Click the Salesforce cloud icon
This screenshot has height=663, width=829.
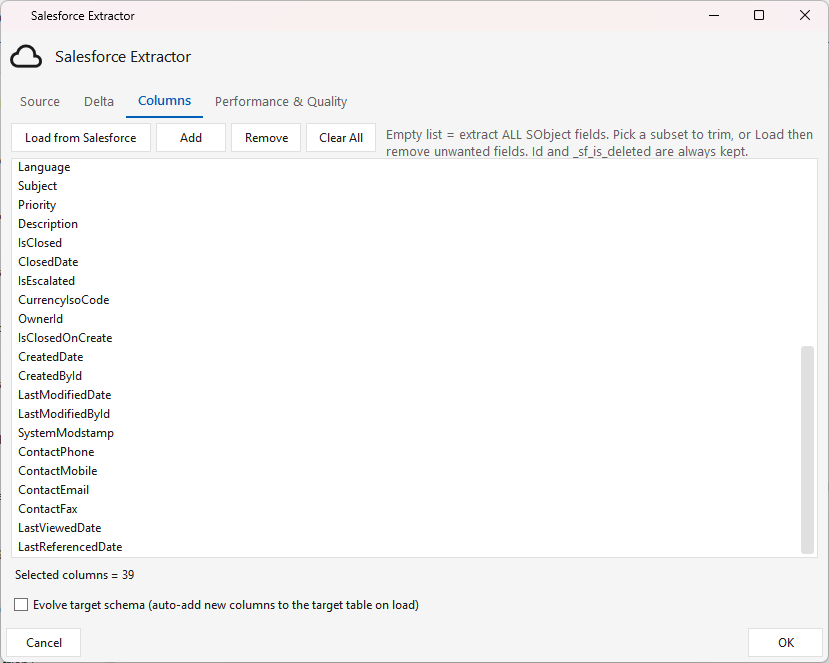[x=26, y=57]
